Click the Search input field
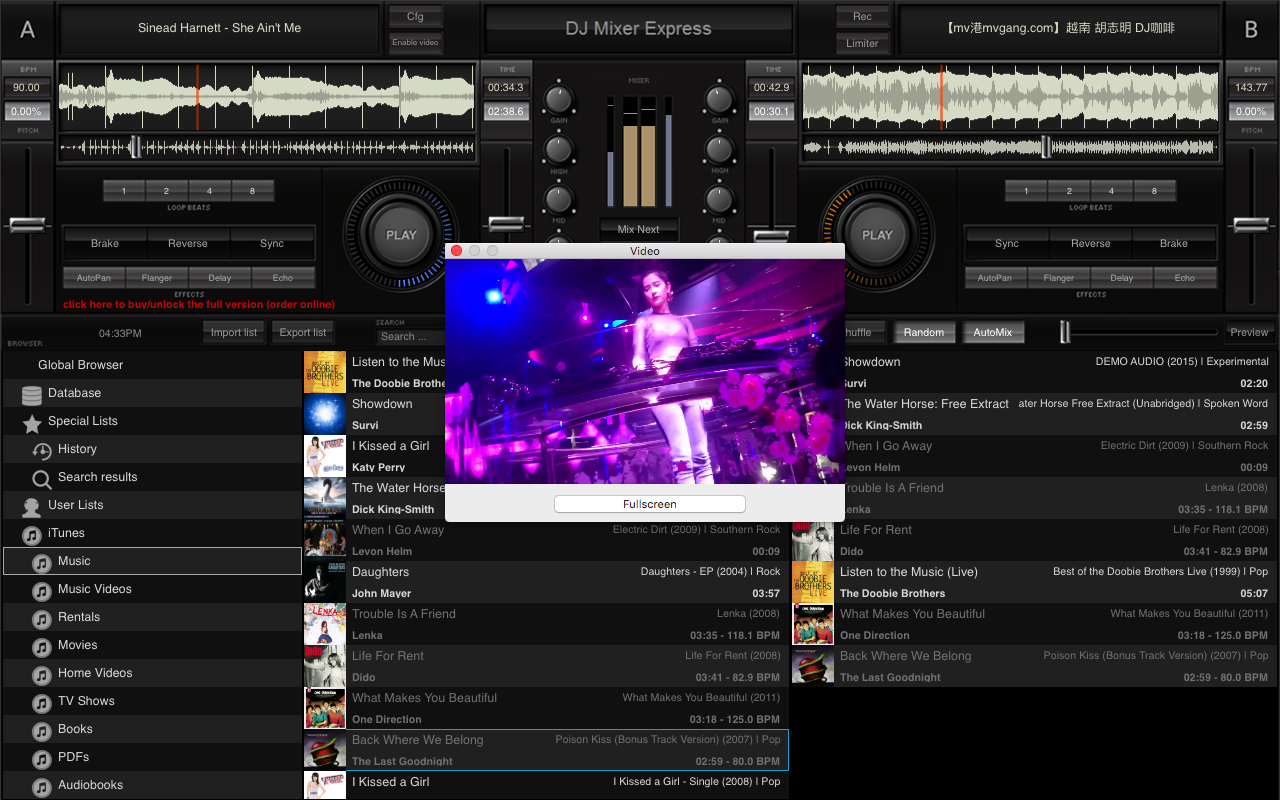This screenshot has height=800, width=1280. (408, 336)
